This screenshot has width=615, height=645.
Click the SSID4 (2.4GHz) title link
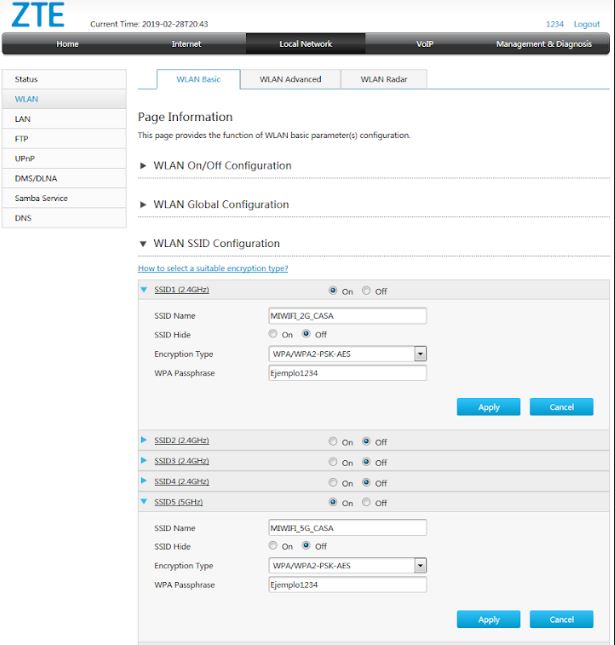tap(181, 481)
